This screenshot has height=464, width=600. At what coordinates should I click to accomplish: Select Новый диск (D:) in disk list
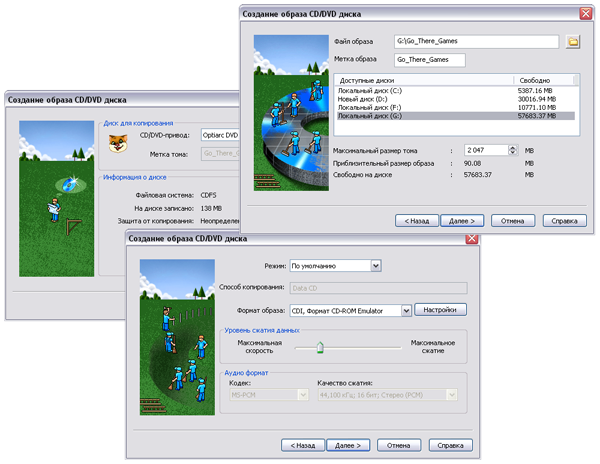pyautogui.click(x=456, y=99)
